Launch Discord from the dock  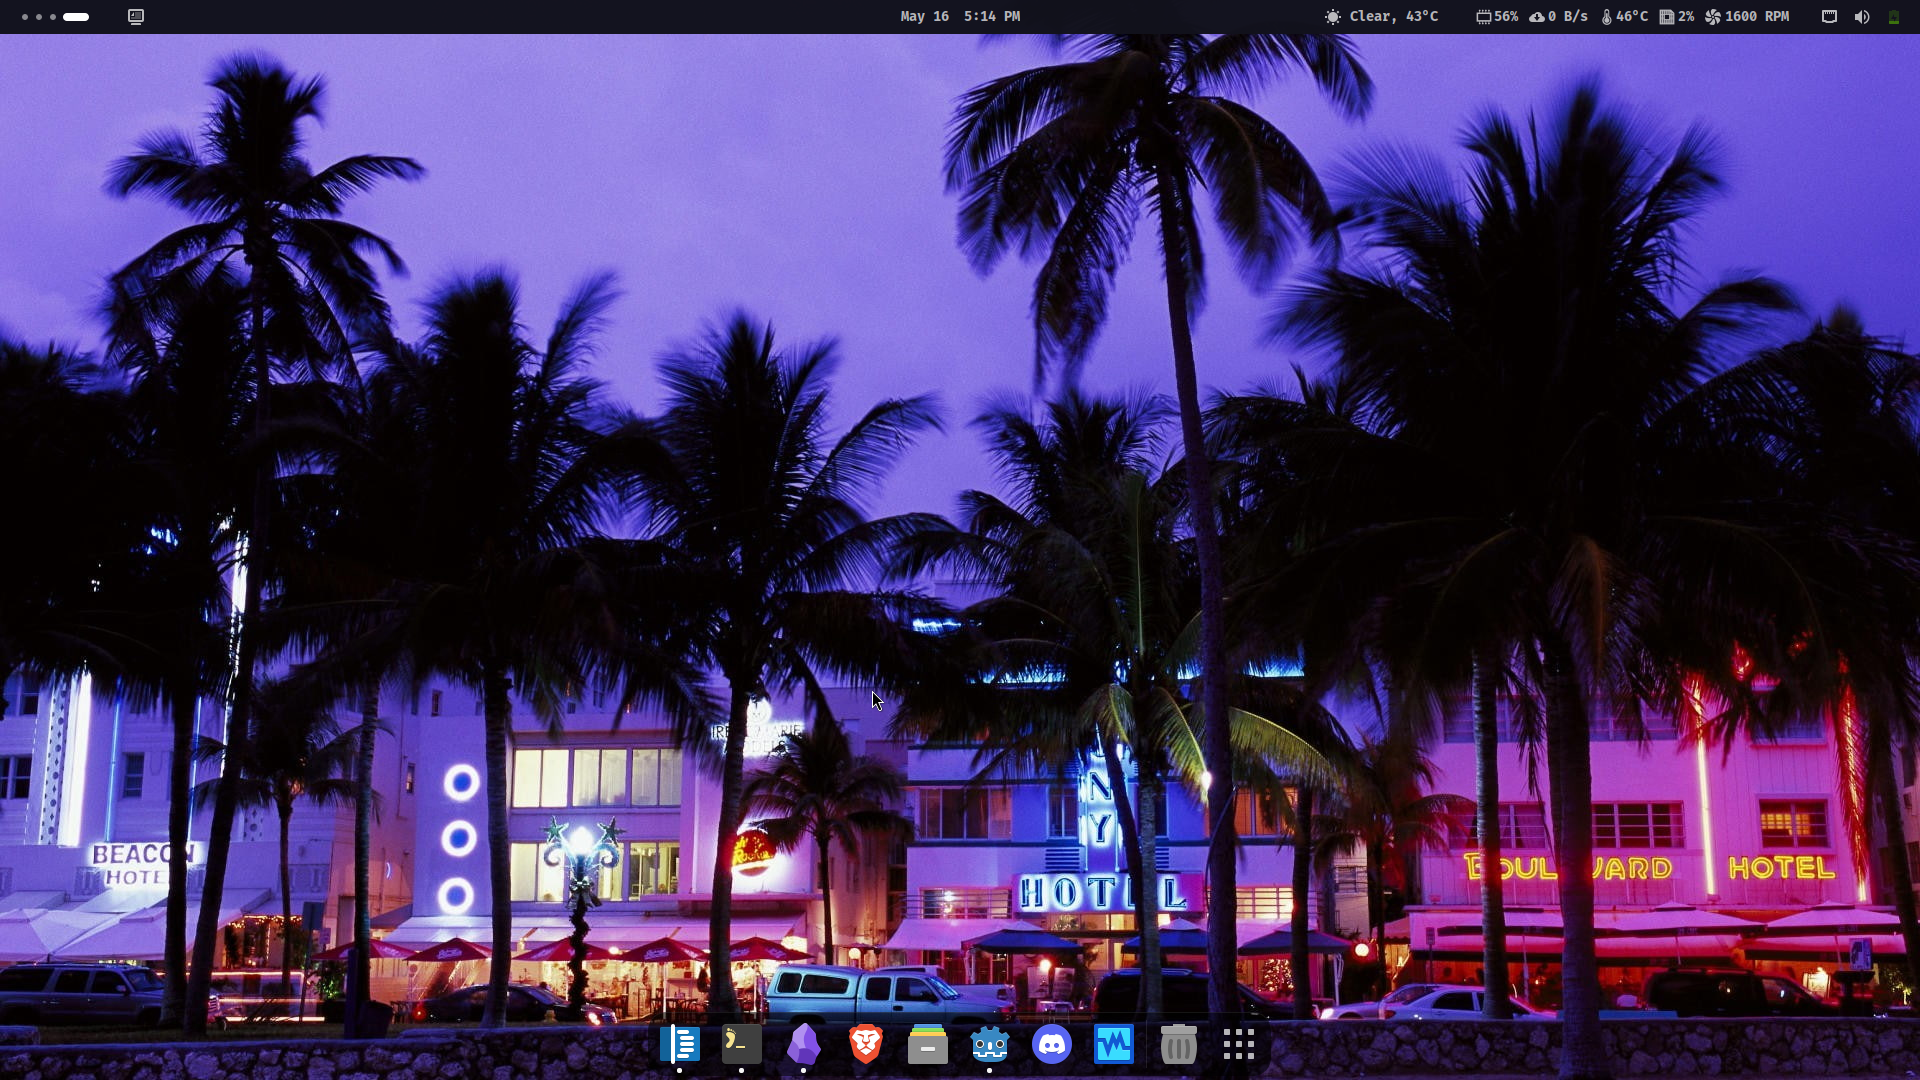point(1052,1045)
